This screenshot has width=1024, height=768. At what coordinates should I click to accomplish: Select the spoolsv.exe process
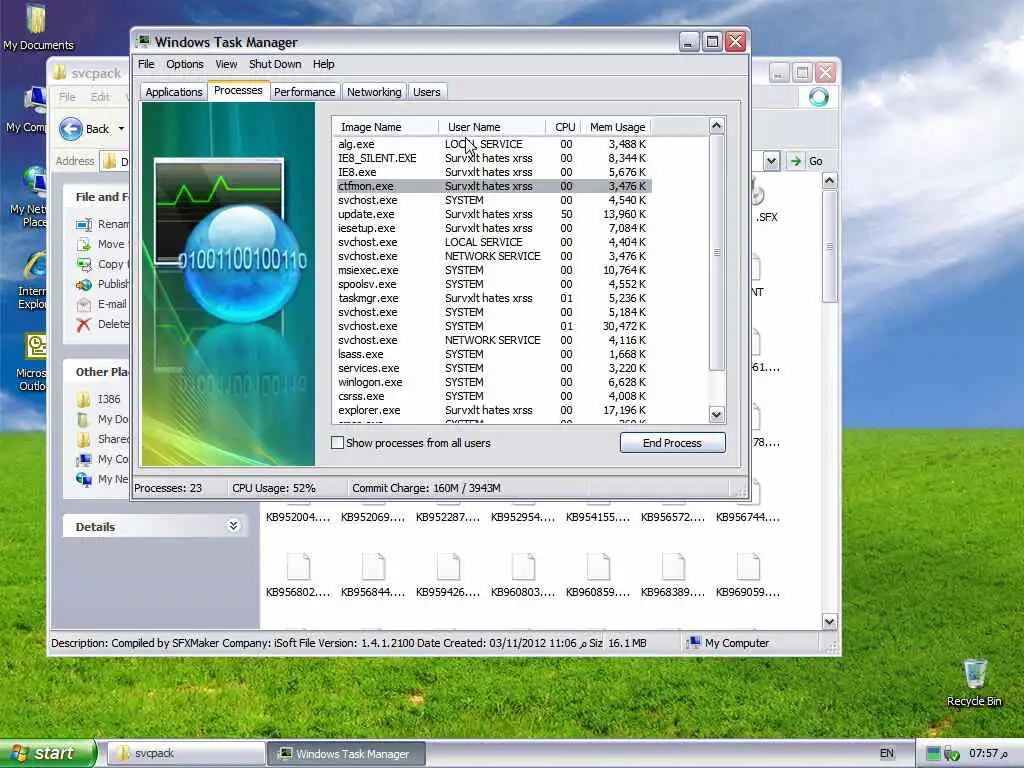point(492,284)
